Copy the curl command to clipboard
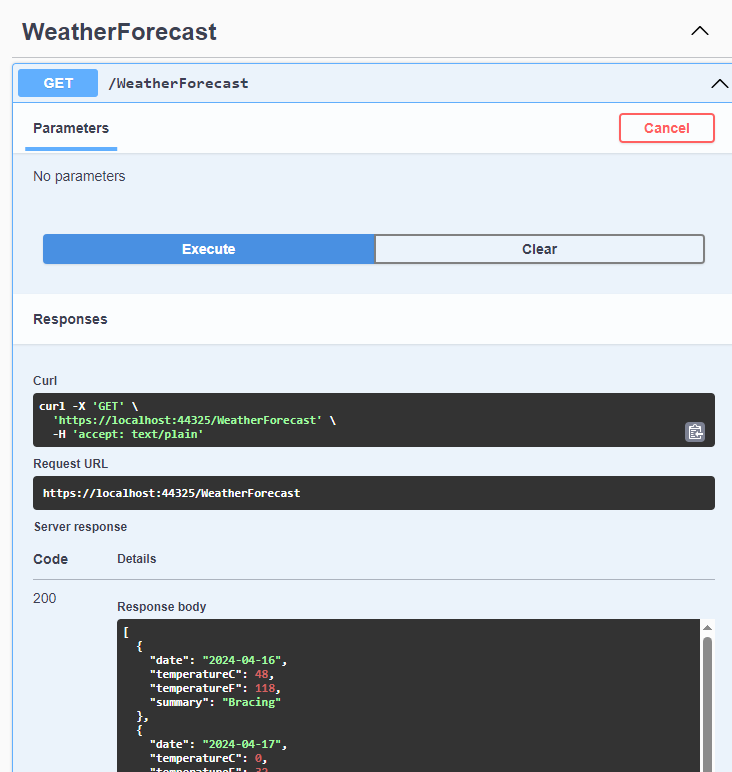 pyautogui.click(x=695, y=432)
